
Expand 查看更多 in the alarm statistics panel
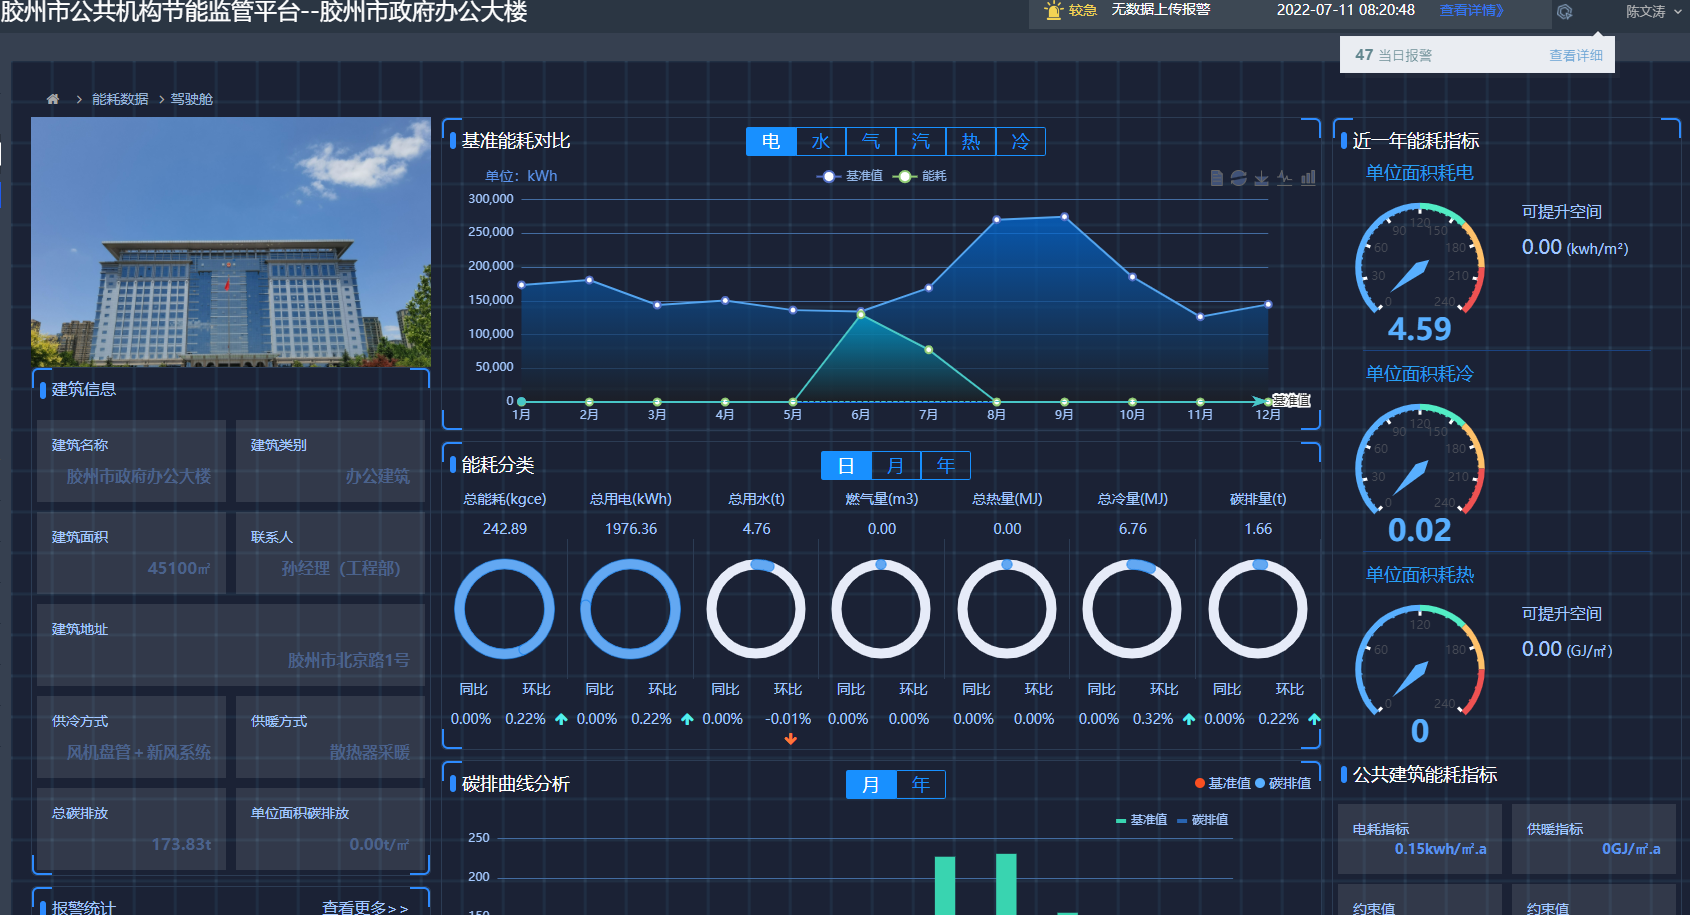tap(364, 907)
